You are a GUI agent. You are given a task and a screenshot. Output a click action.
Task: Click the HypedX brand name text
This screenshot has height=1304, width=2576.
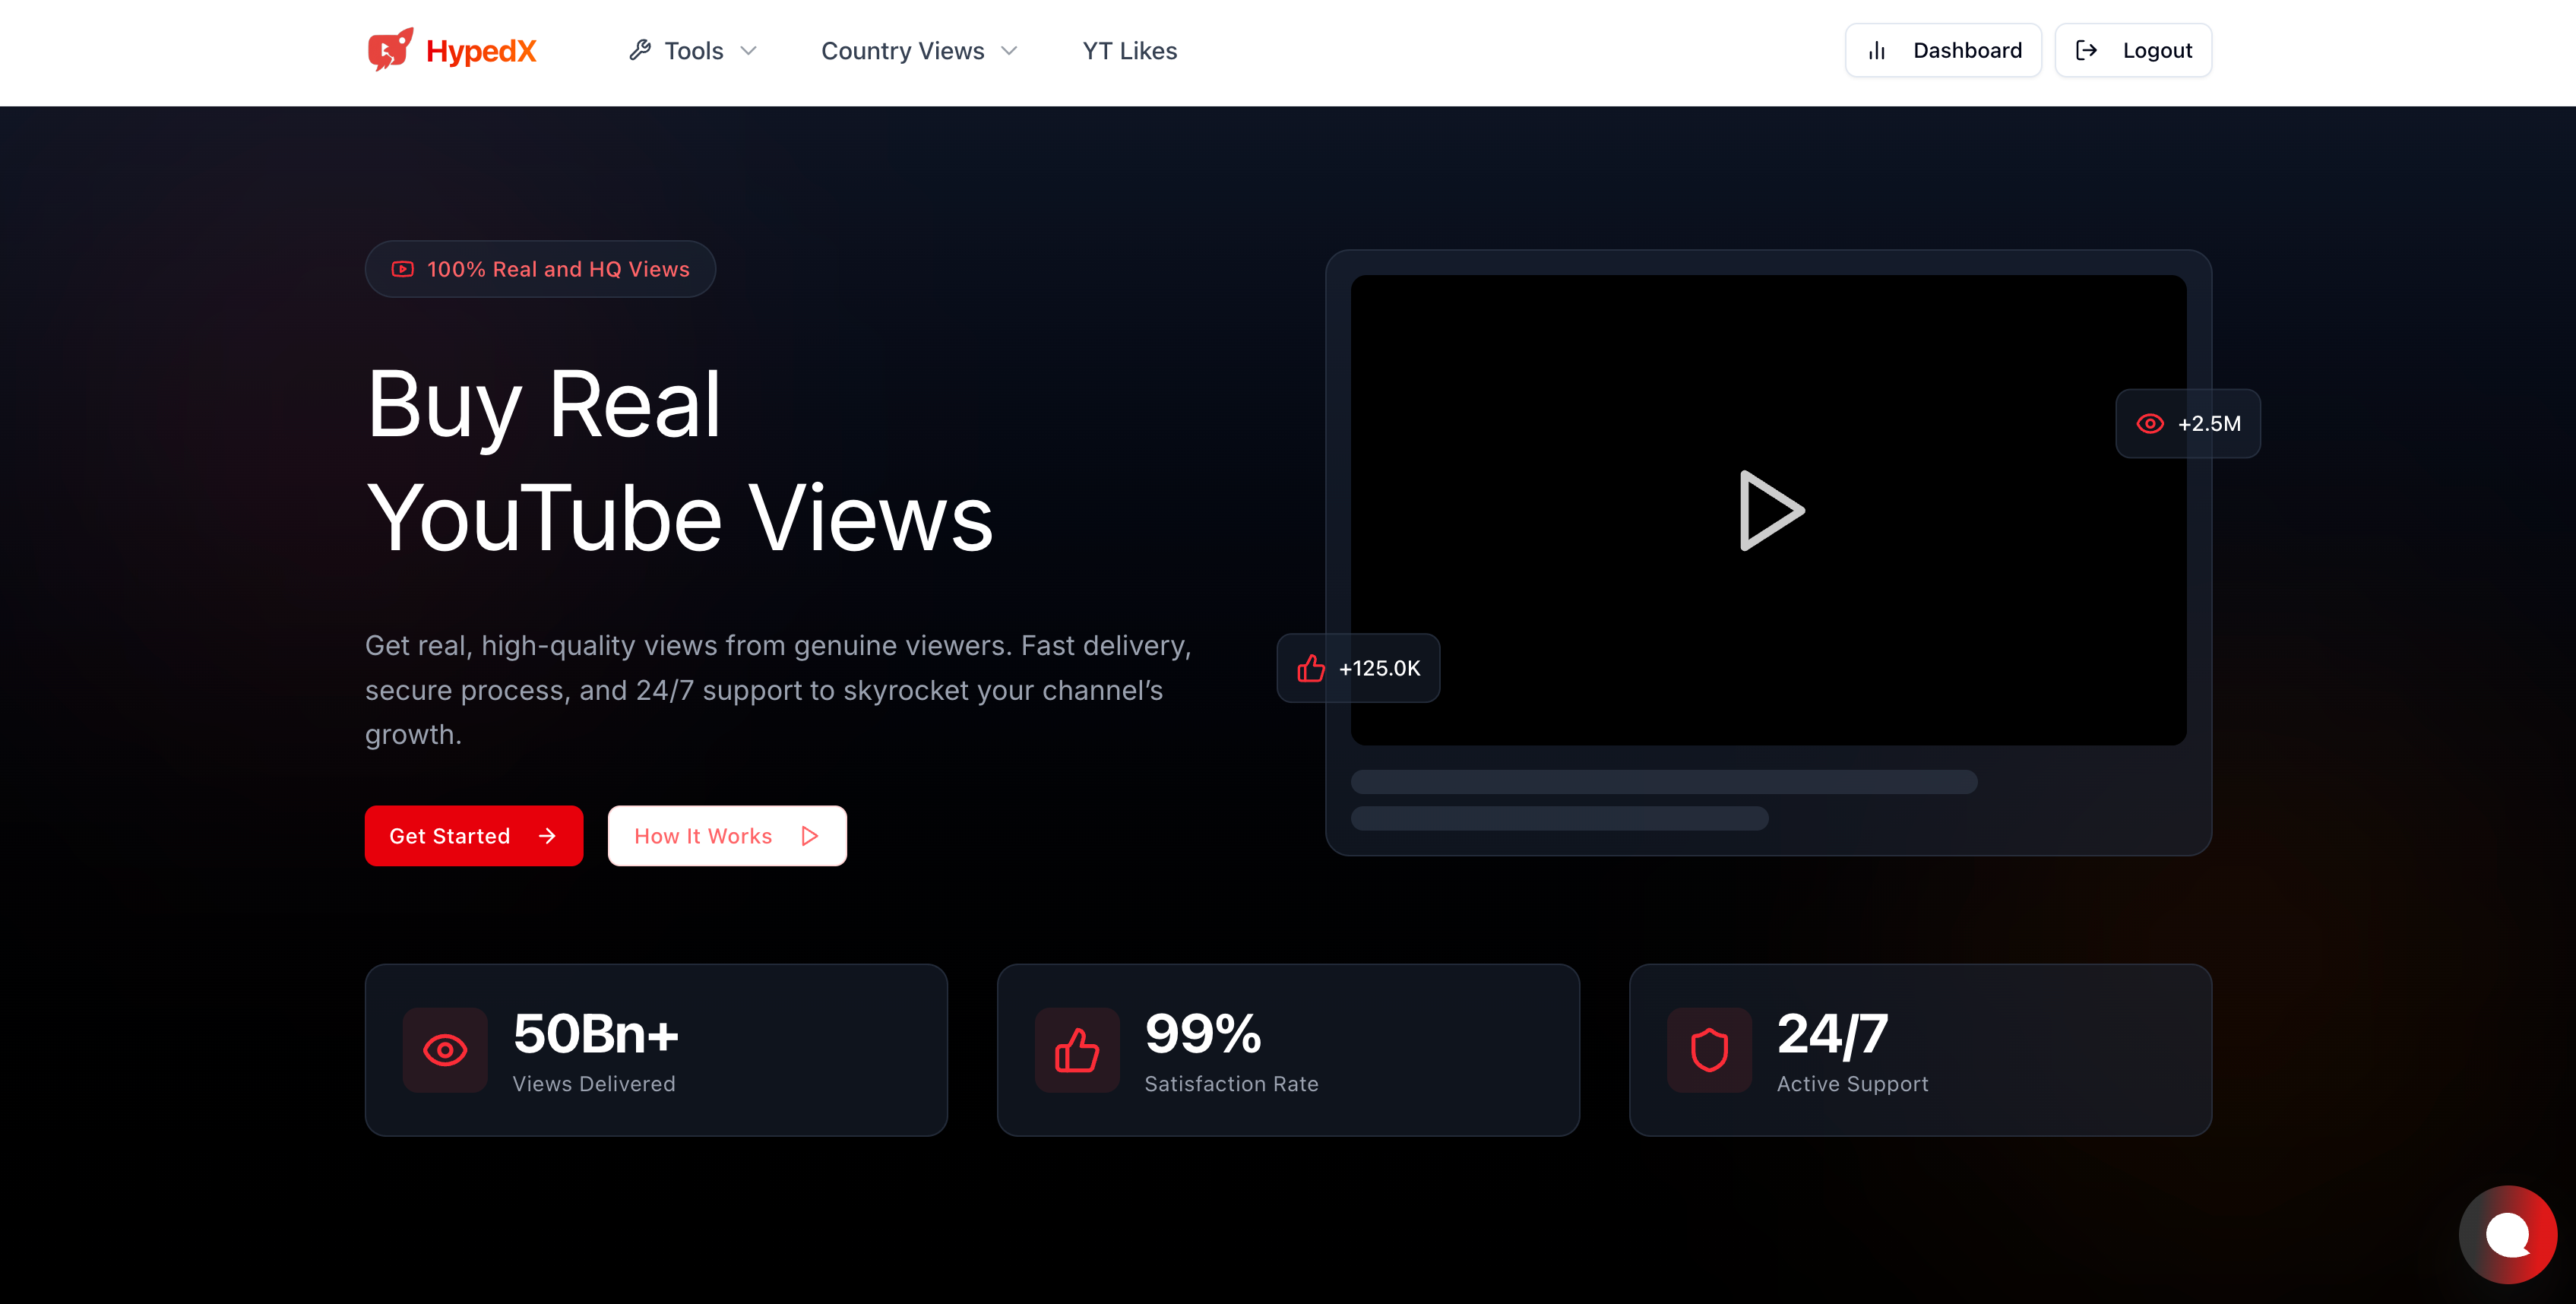(481, 51)
